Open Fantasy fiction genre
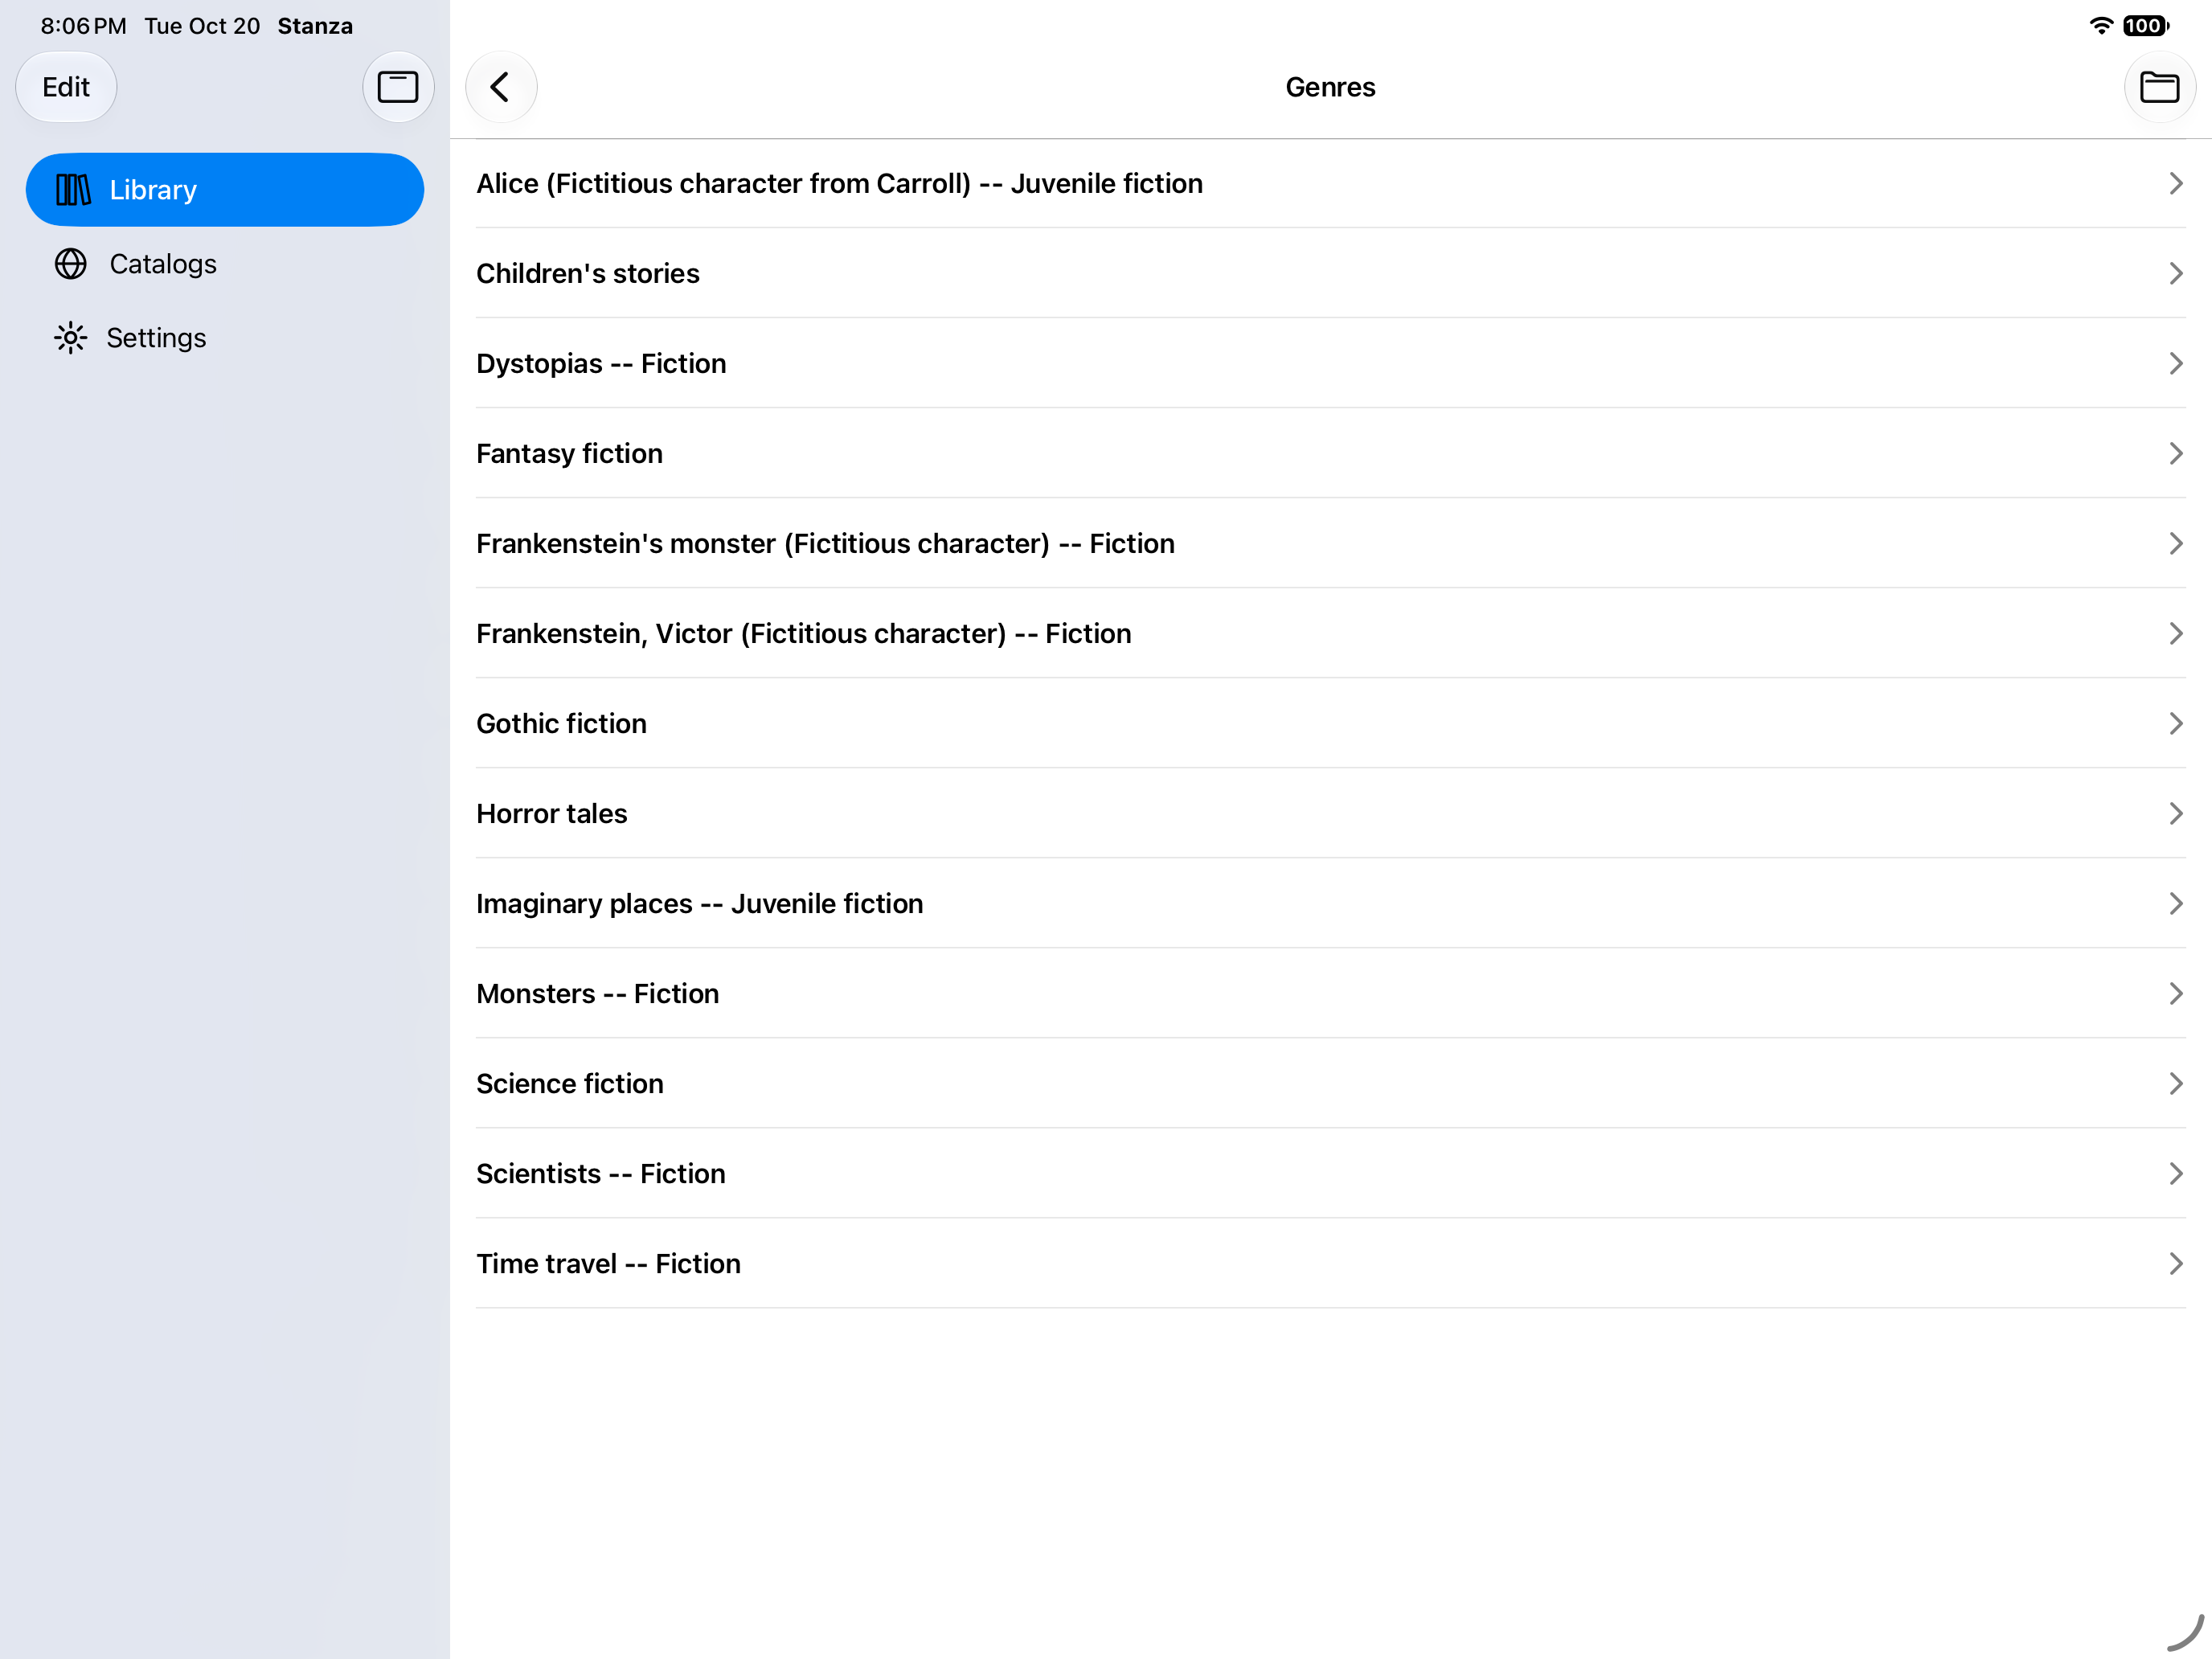 (x=1330, y=454)
